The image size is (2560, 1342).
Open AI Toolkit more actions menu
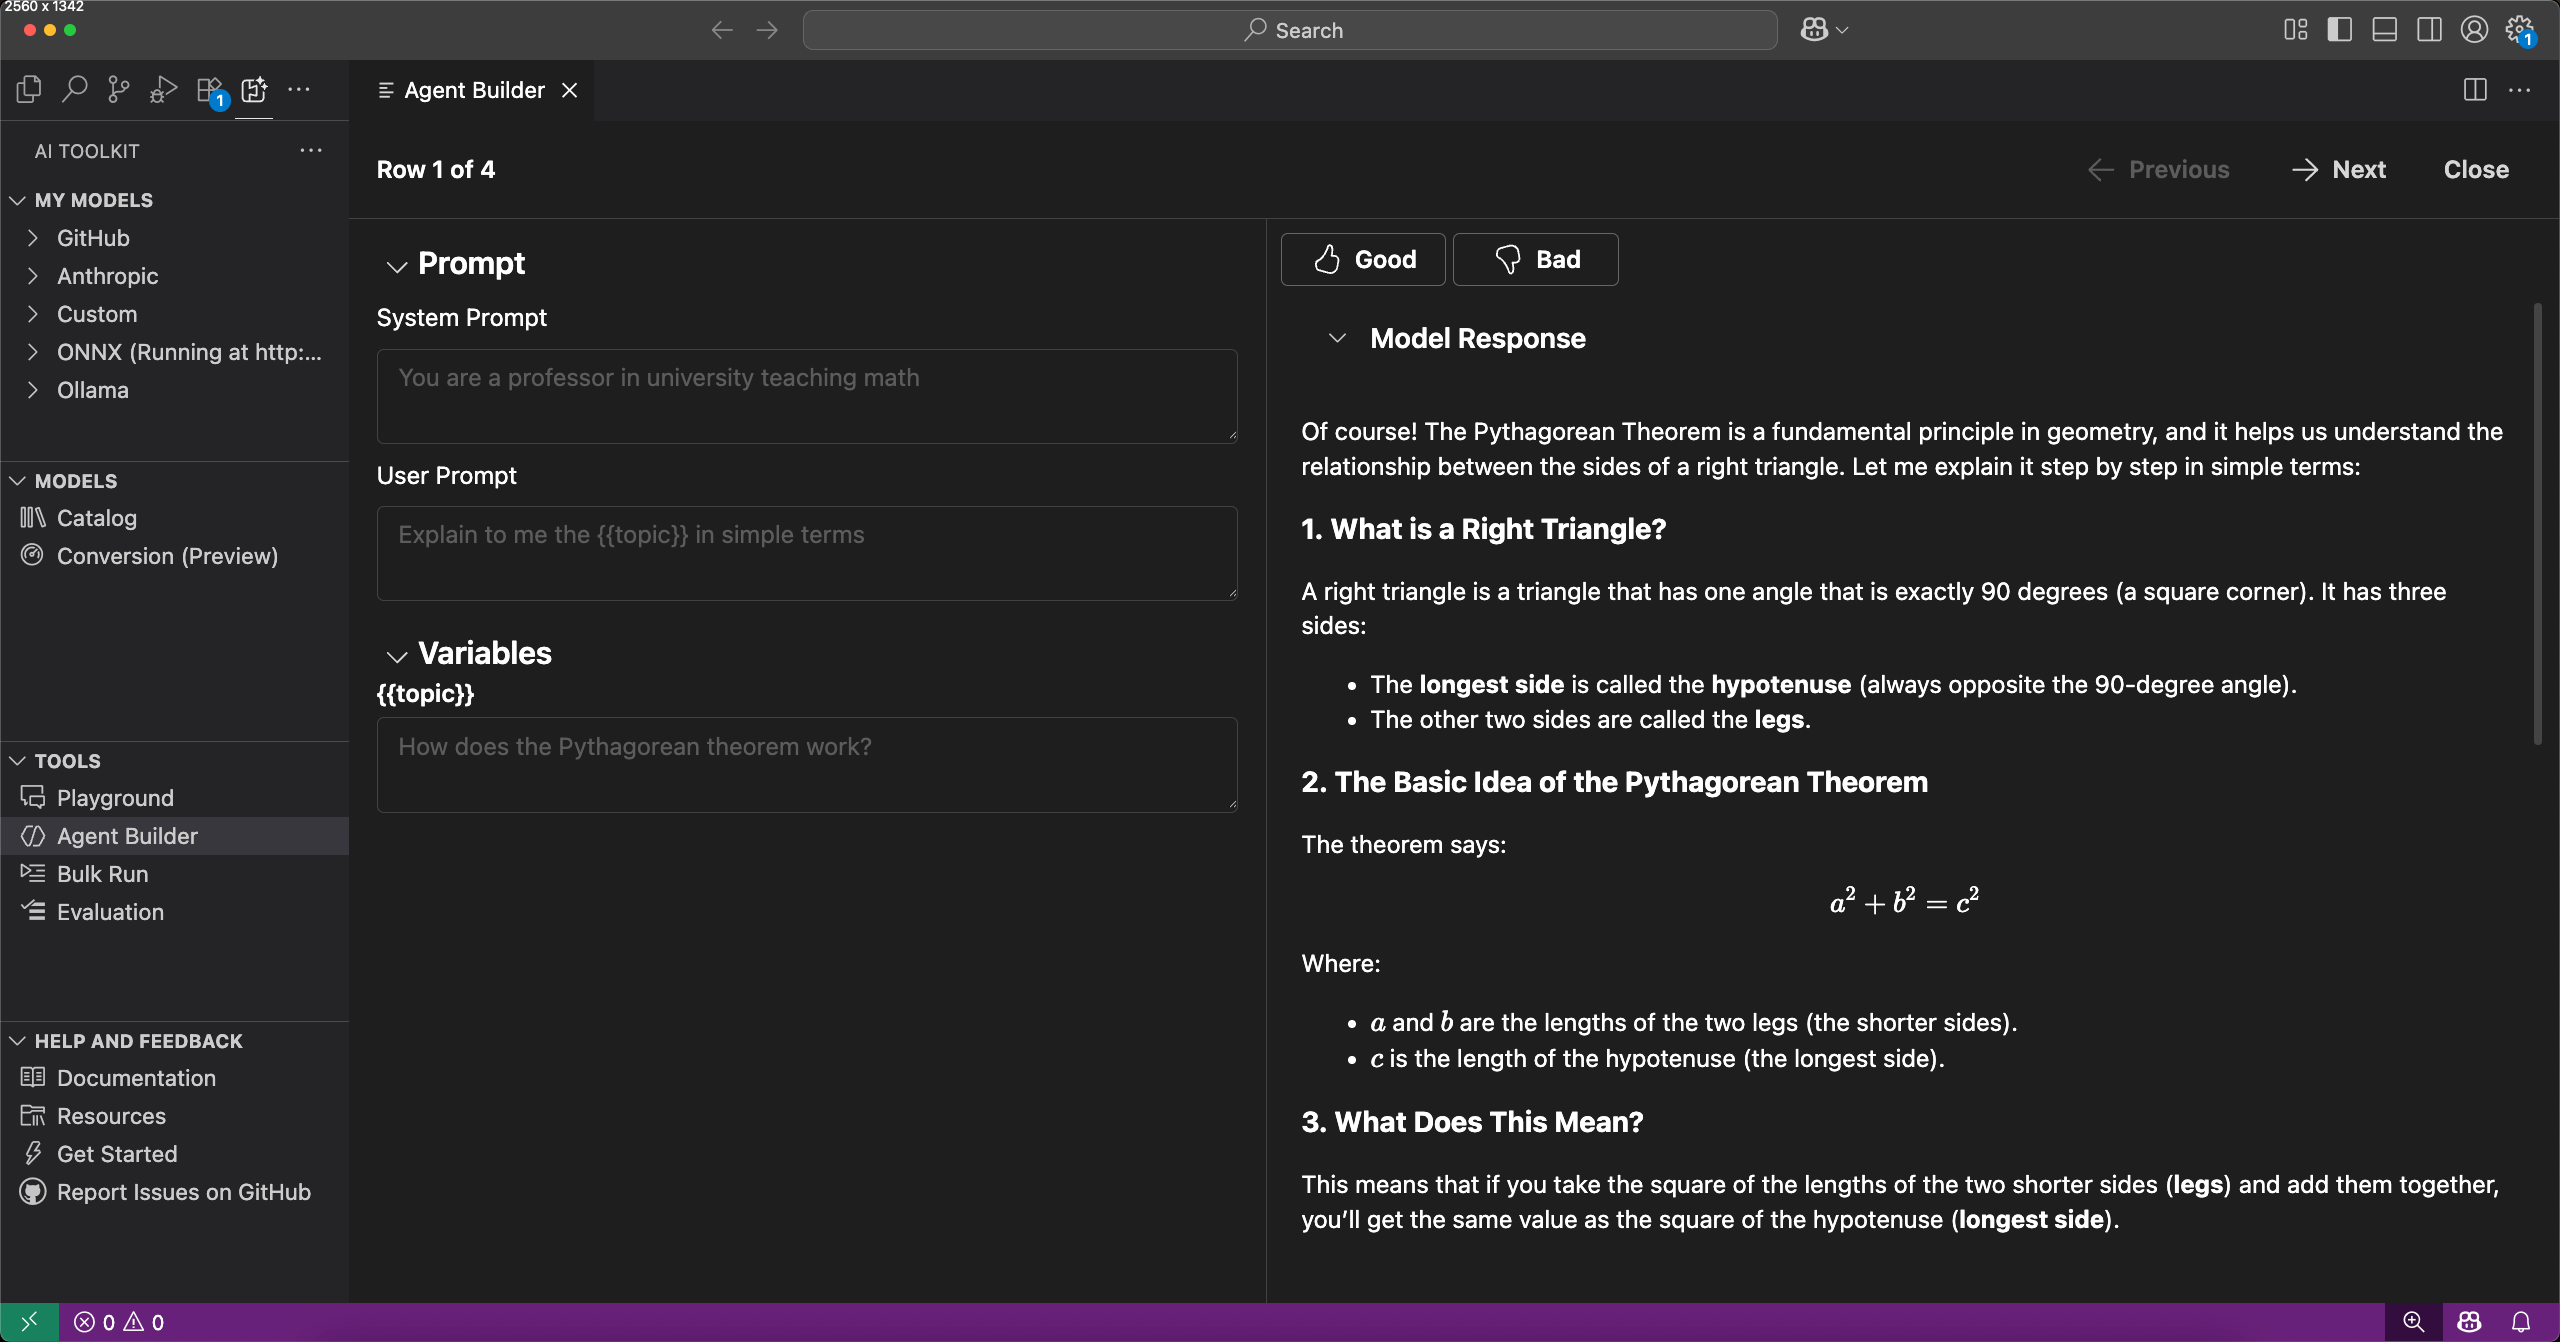tap(311, 150)
